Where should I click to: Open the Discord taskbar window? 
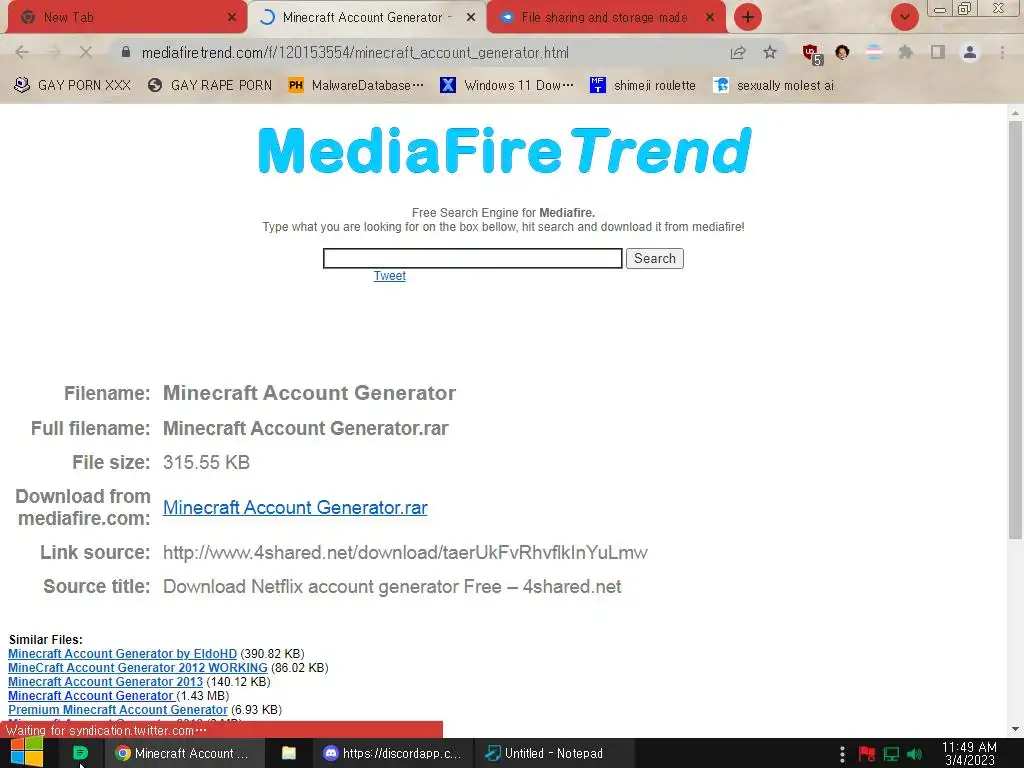coord(394,753)
